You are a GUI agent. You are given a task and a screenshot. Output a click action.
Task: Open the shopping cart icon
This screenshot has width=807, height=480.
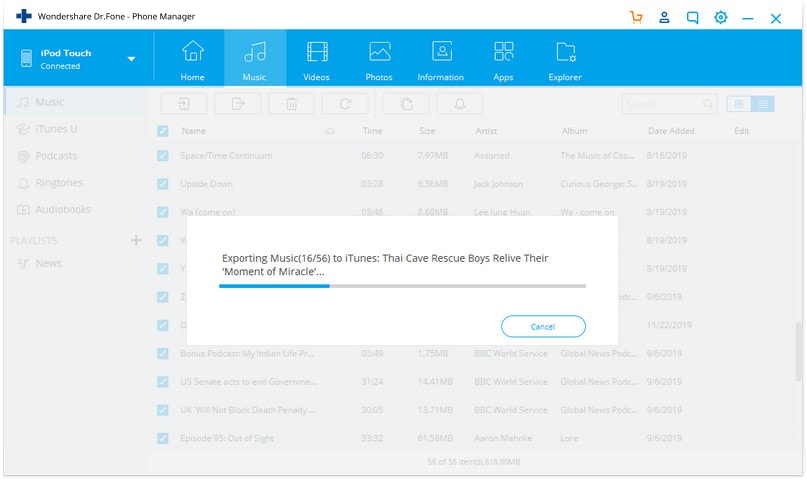[636, 17]
